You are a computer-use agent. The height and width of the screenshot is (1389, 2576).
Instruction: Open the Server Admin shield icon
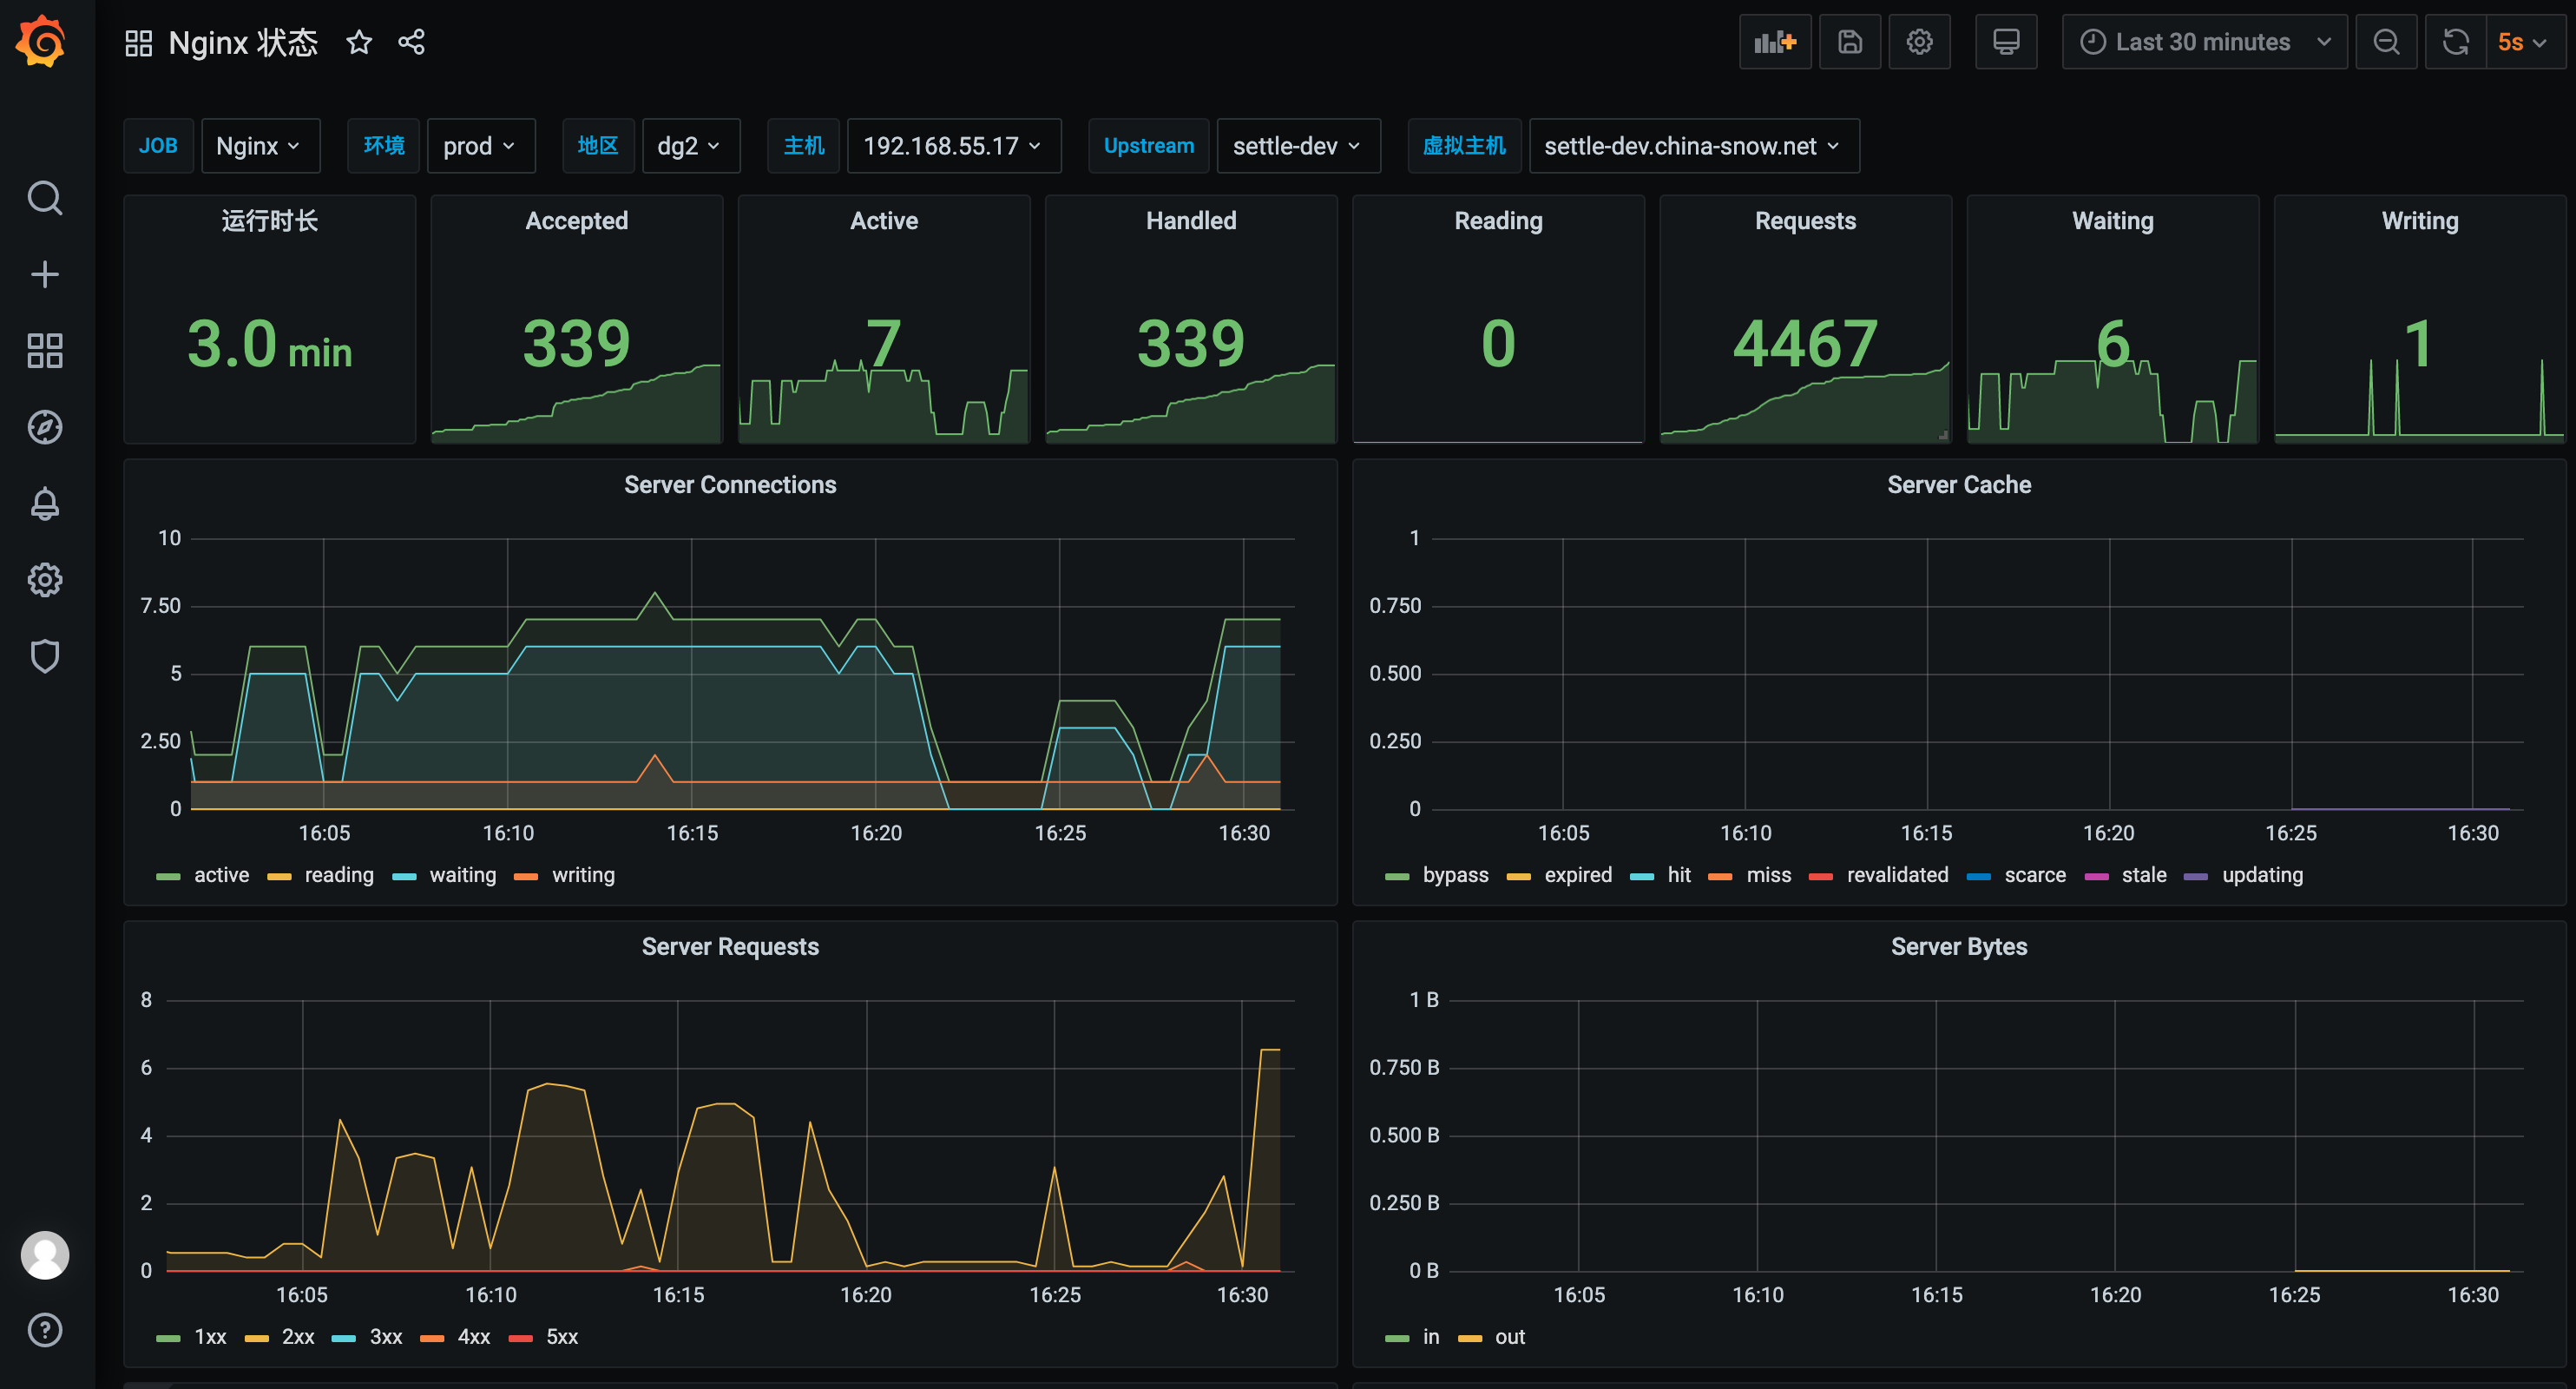[x=45, y=656]
